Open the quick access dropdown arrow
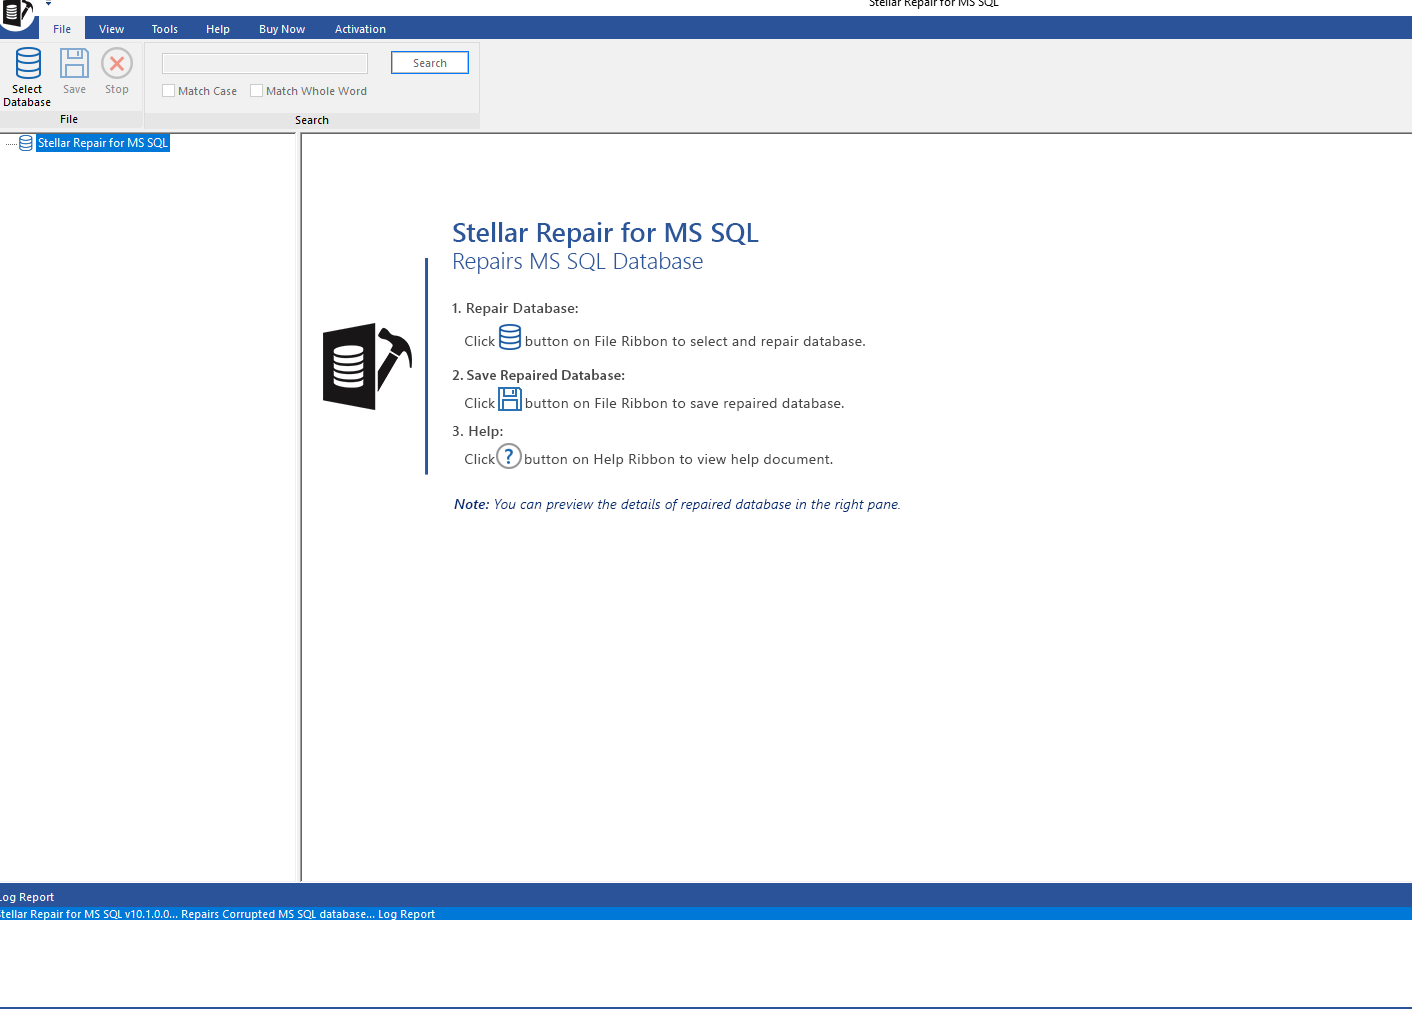1412x1009 pixels. tap(48, 4)
